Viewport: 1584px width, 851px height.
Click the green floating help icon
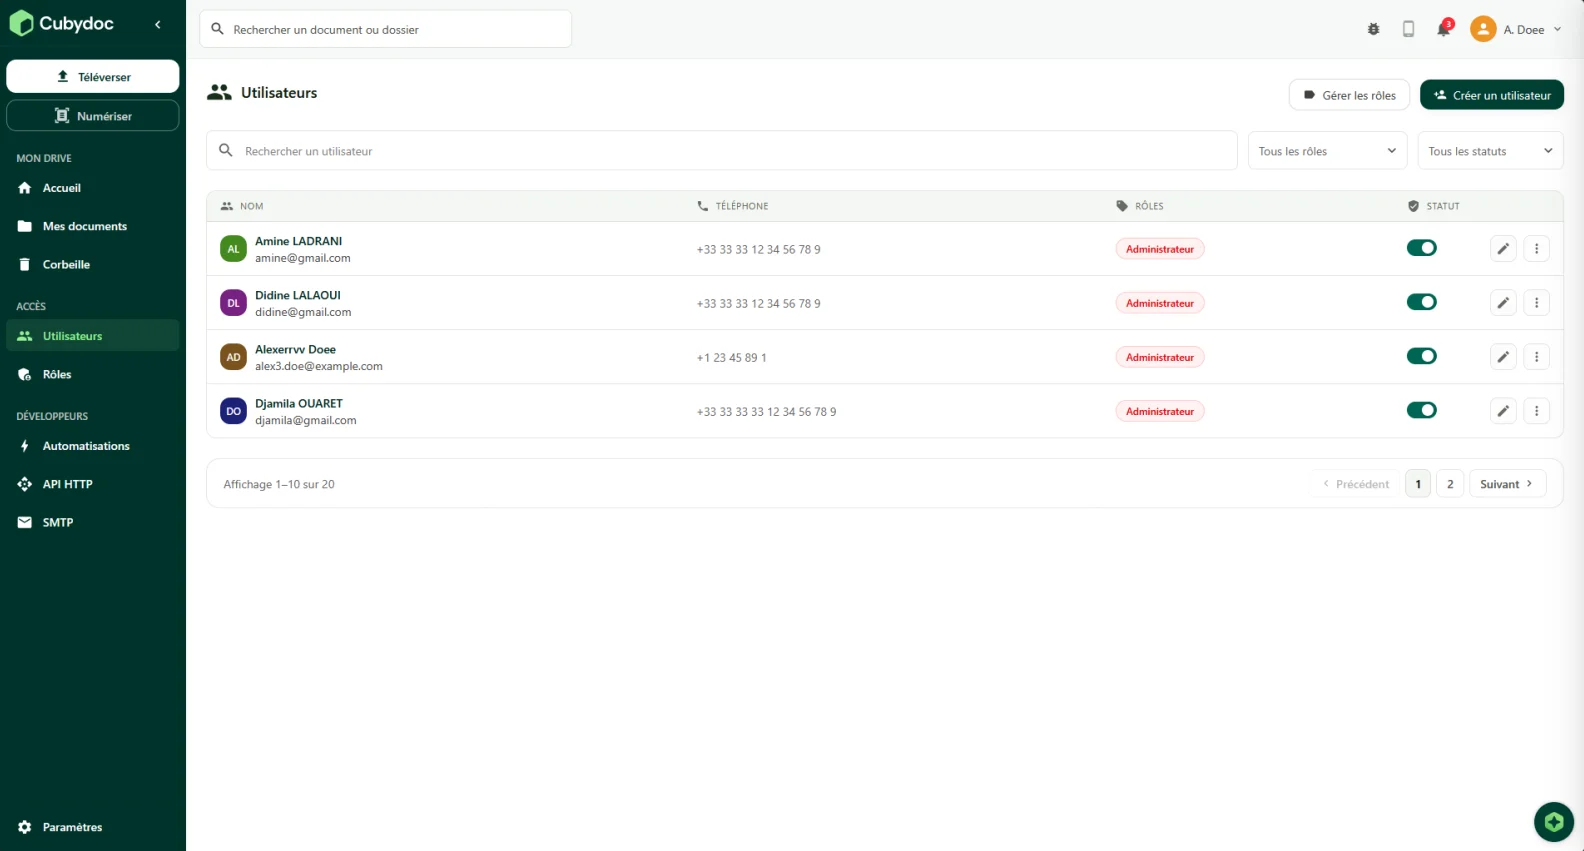tap(1554, 822)
